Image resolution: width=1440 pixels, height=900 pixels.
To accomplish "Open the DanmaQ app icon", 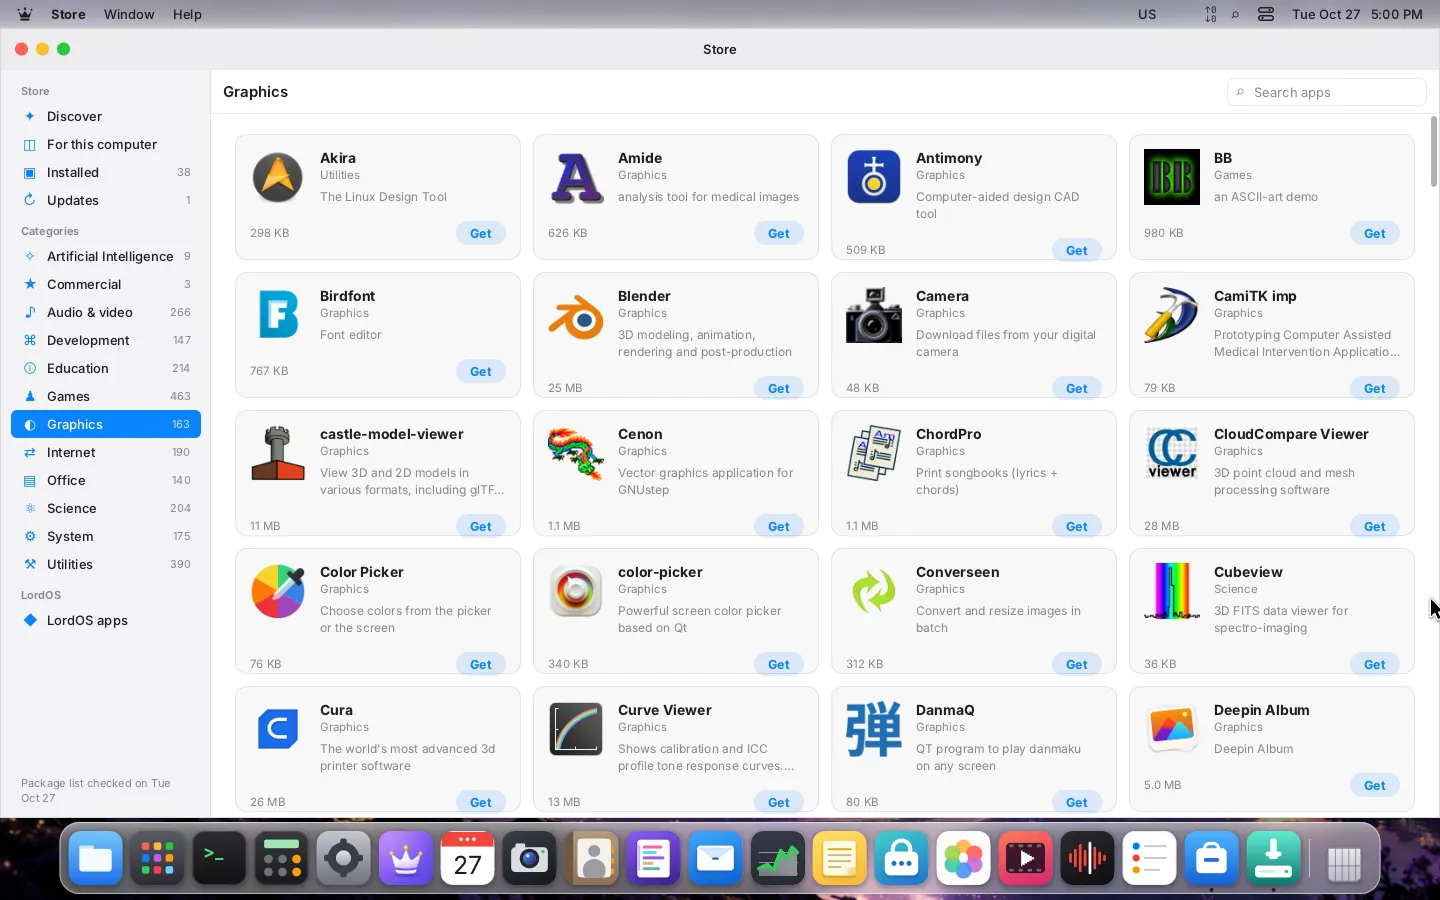I will (x=874, y=730).
